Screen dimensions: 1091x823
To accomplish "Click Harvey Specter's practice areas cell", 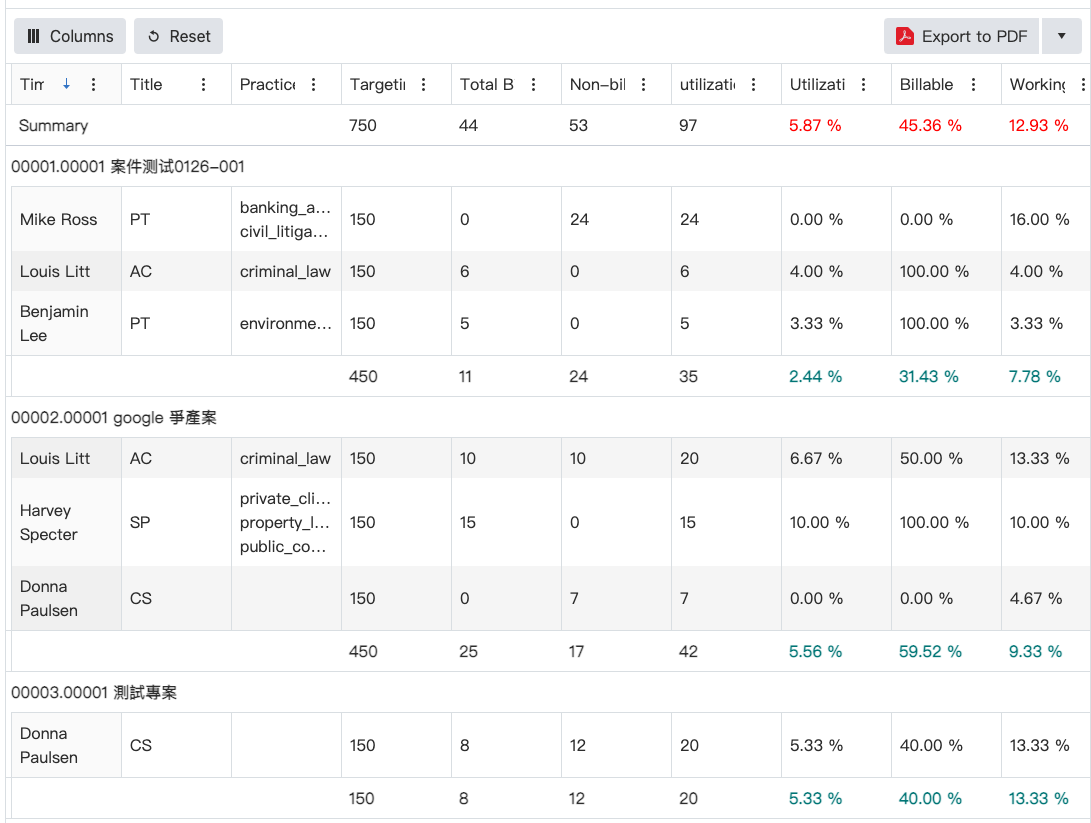I will pos(285,522).
